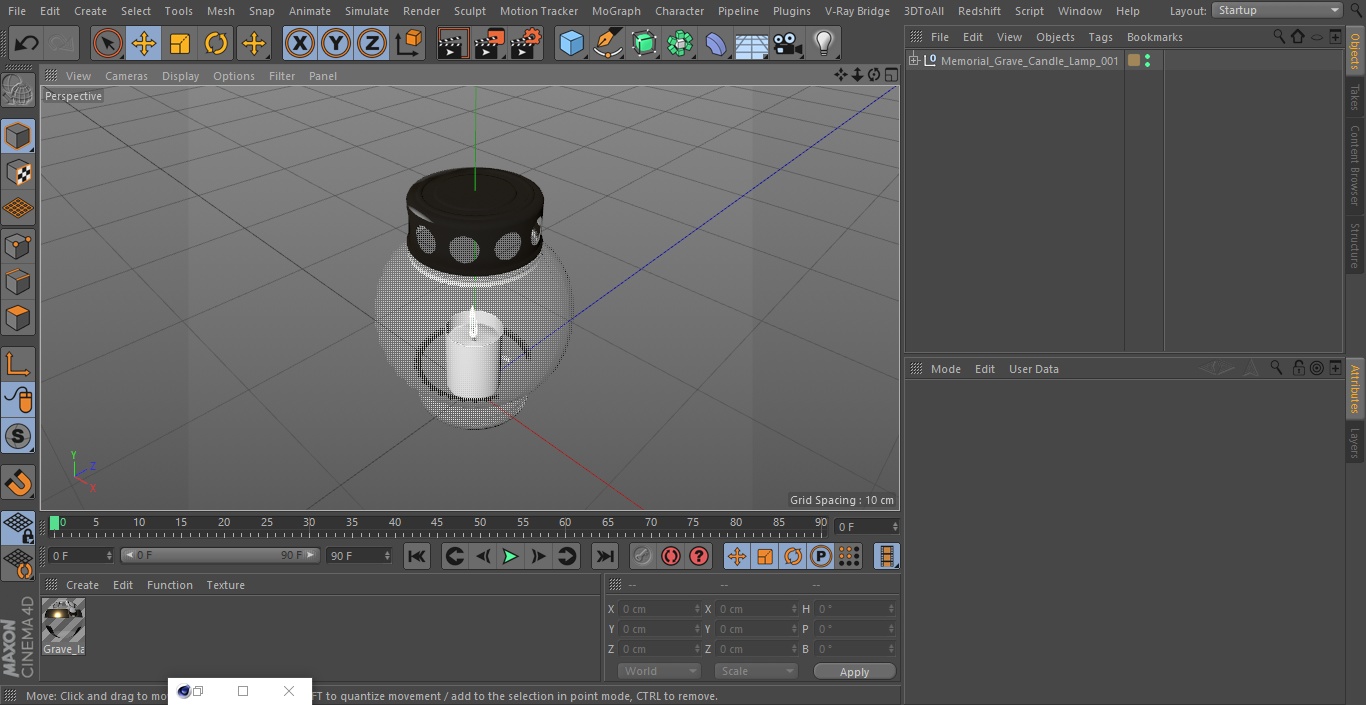Toggle visibility dots for Memorial_Grave_Candle_Lamp_001
The image size is (1366, 705).
(1147, 61)
